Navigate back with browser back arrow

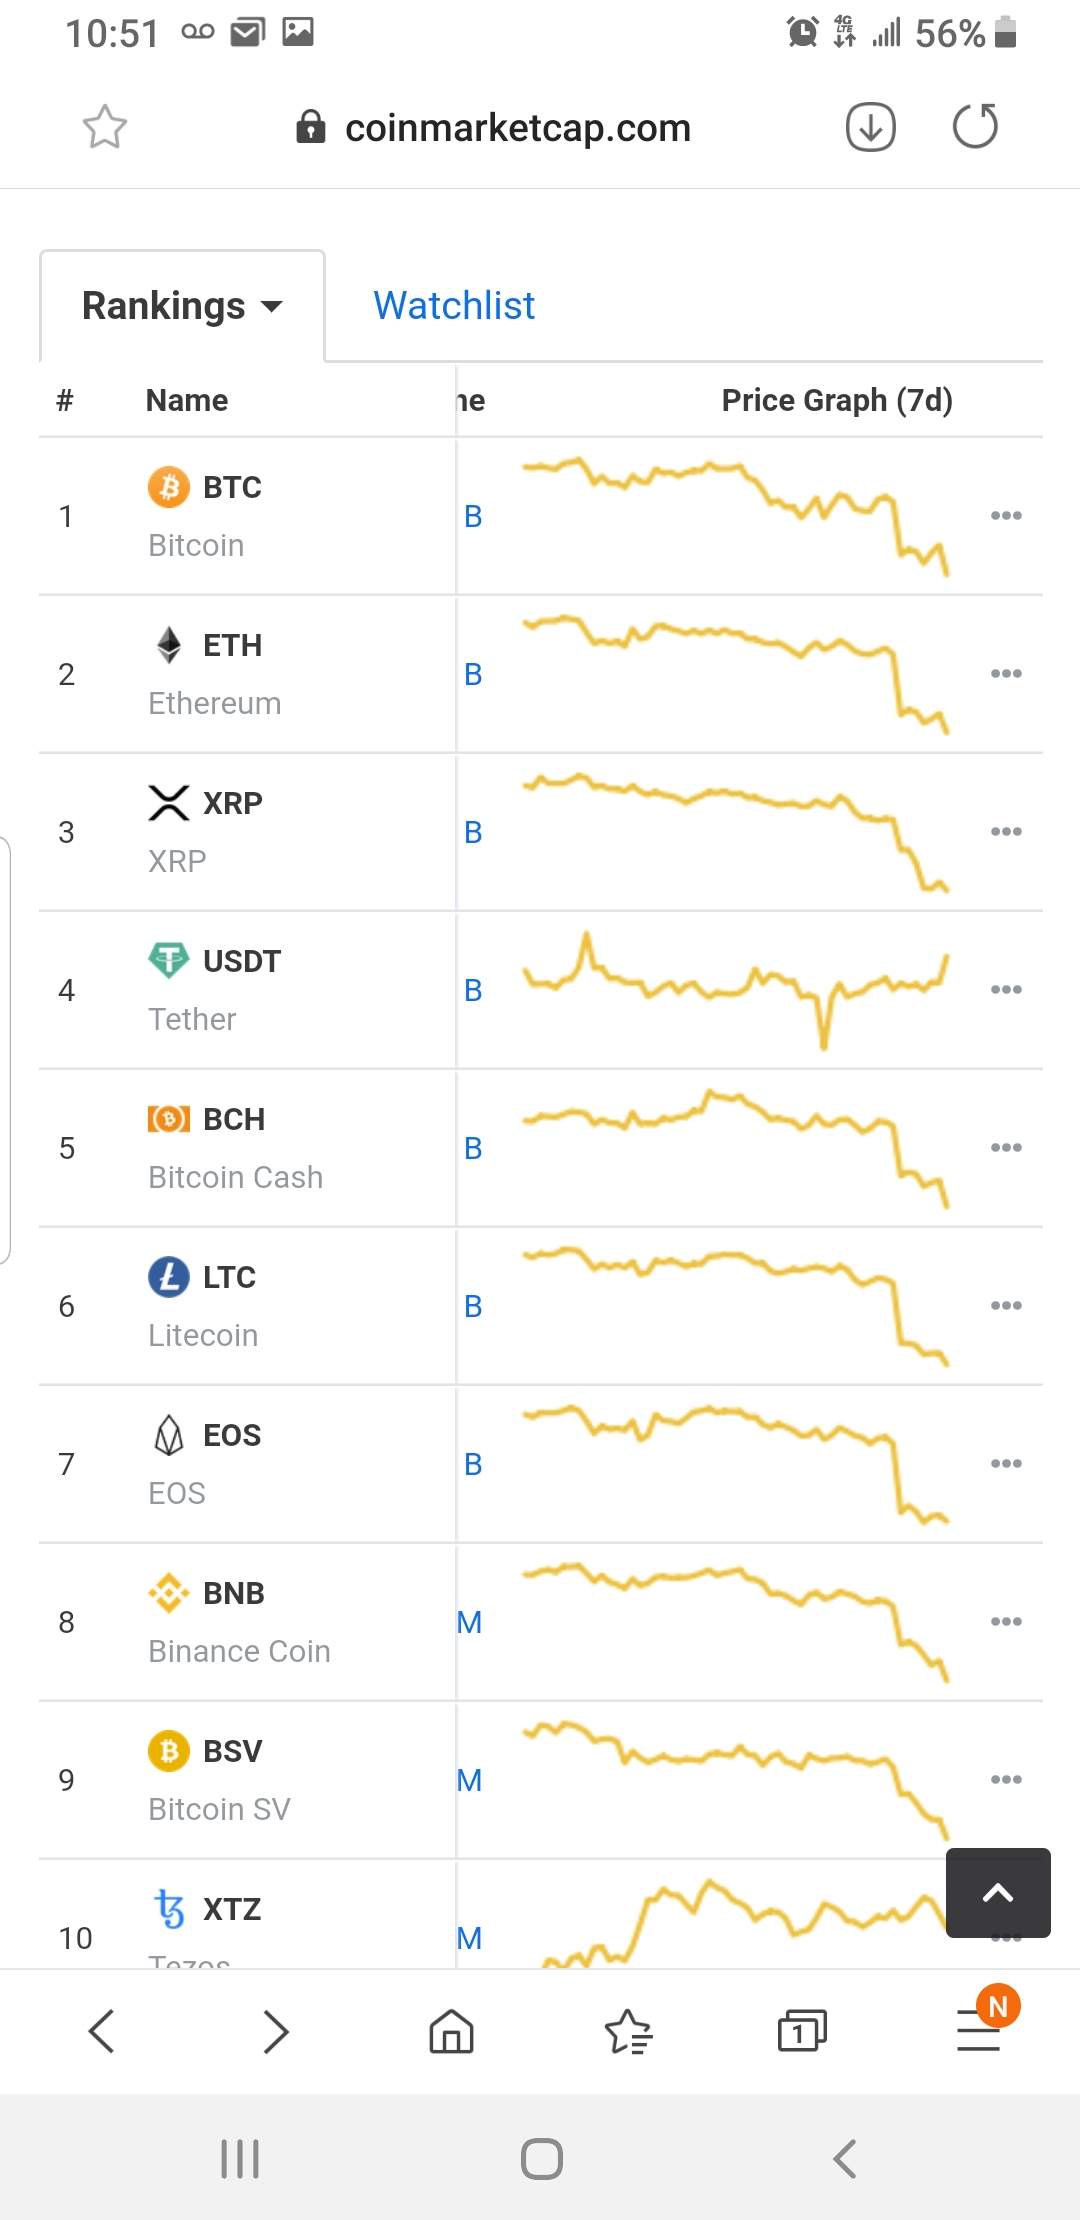[102, 2031]
